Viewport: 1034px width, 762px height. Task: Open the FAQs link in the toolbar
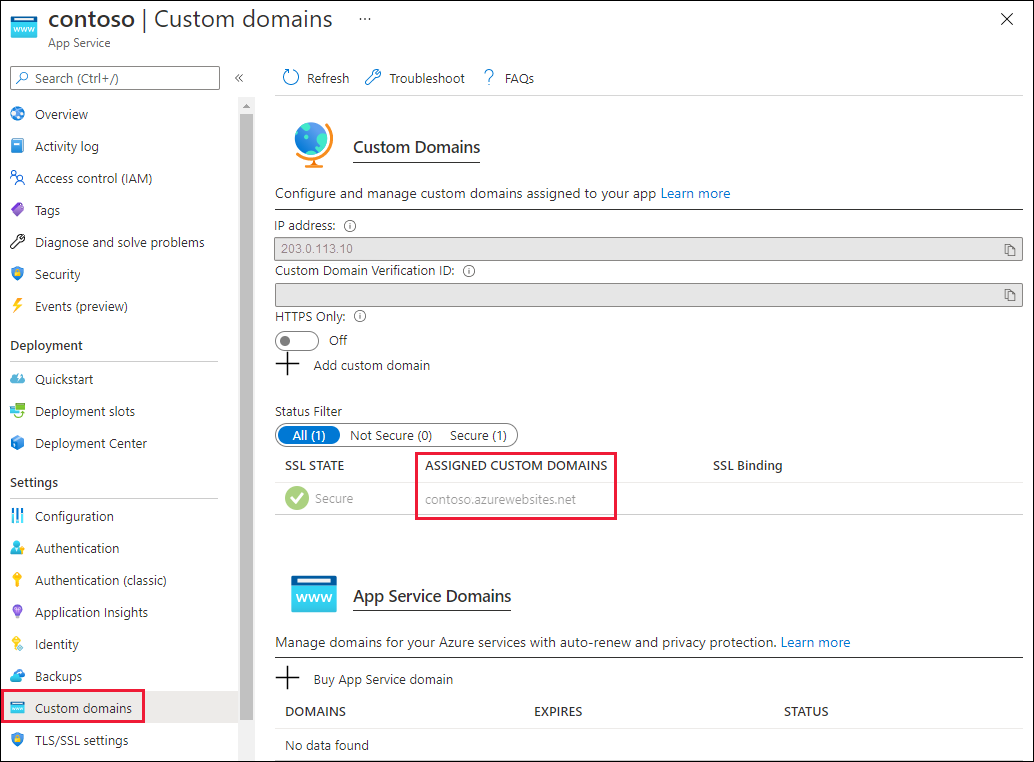click(x=518, y=78)
